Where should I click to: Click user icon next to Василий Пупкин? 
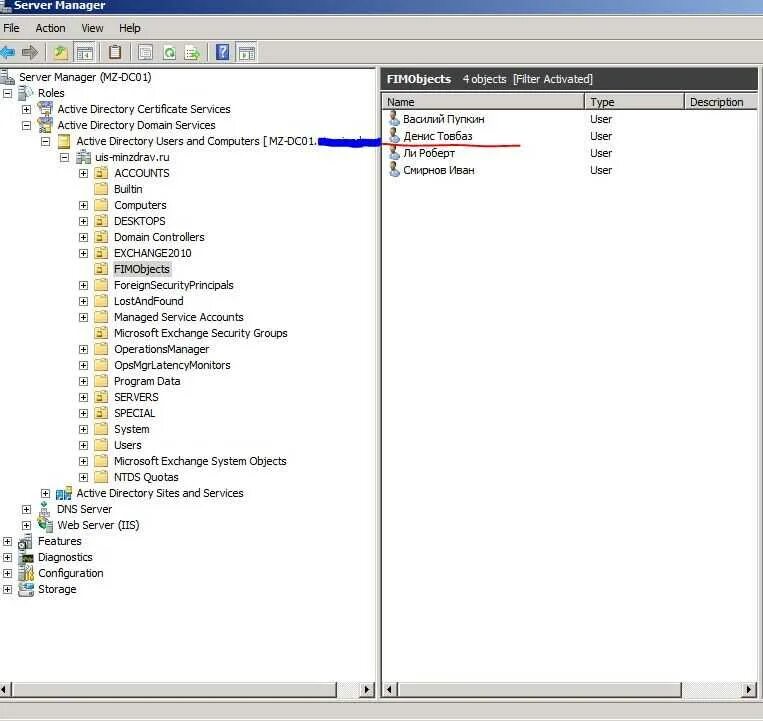tap(394, 119)
